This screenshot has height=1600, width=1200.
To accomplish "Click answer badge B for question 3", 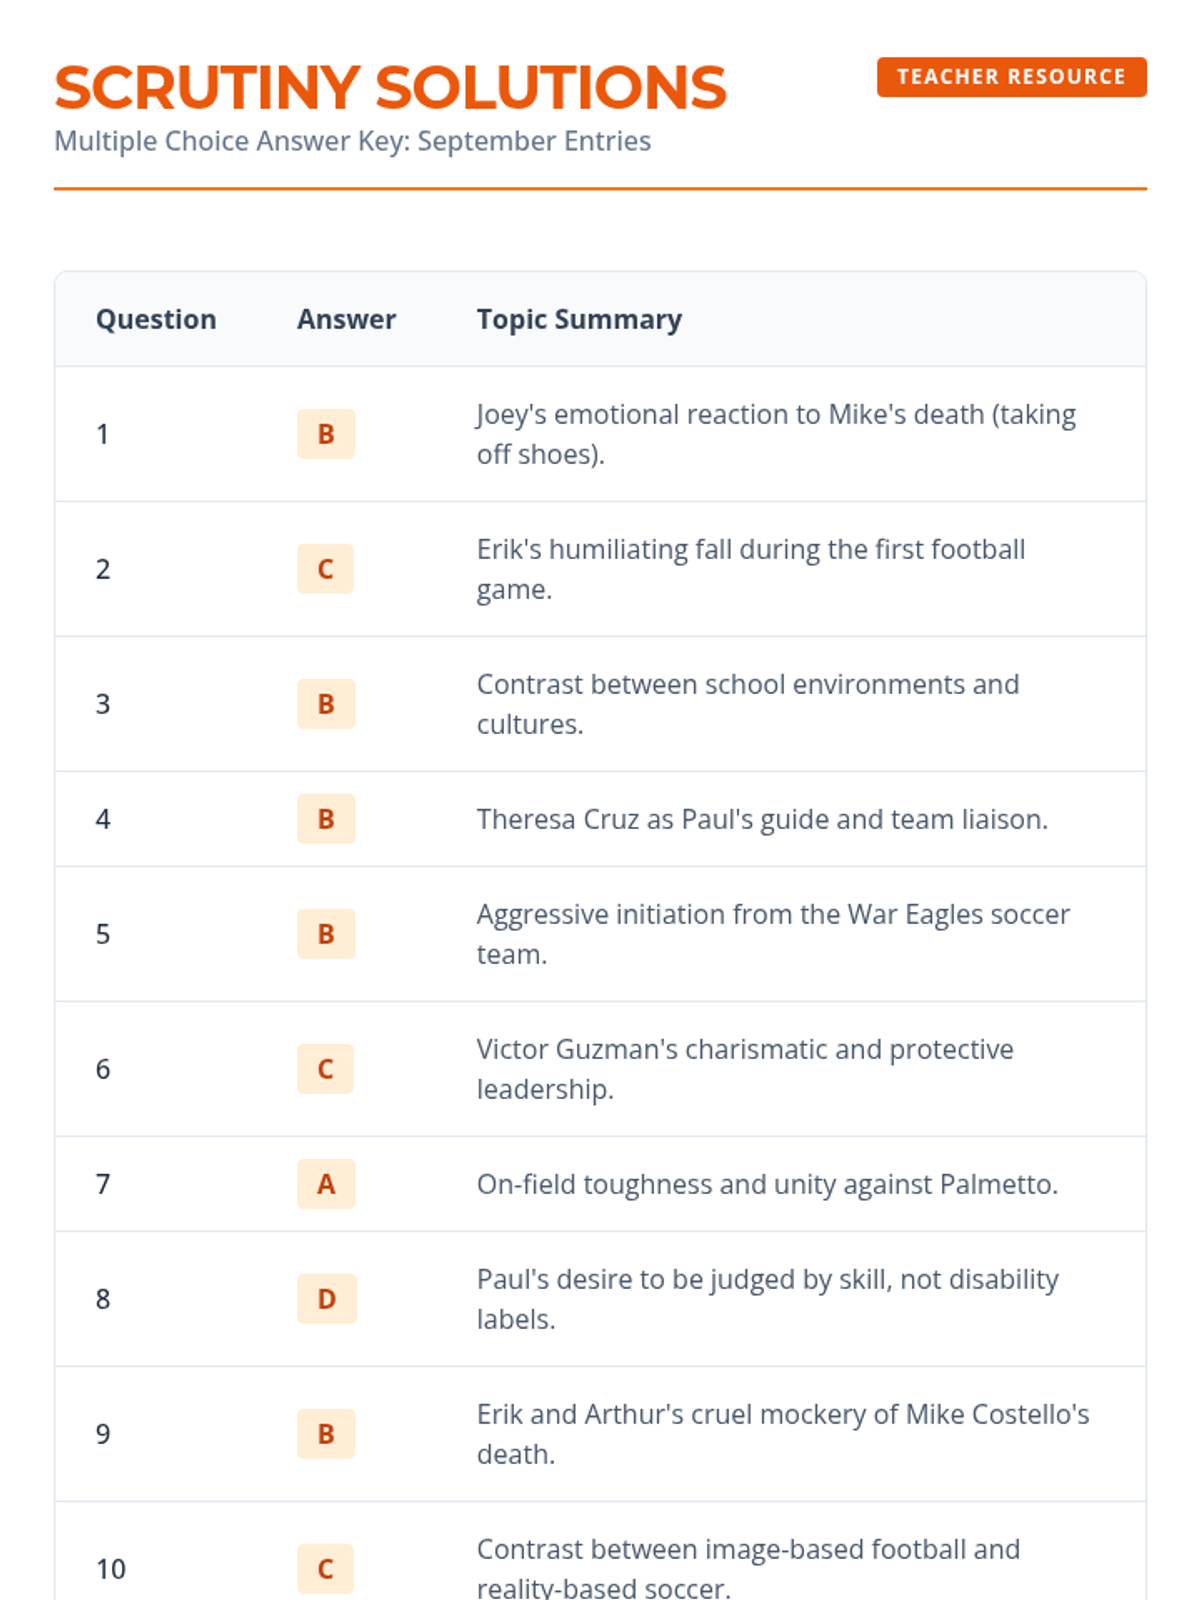I will 326,704.
